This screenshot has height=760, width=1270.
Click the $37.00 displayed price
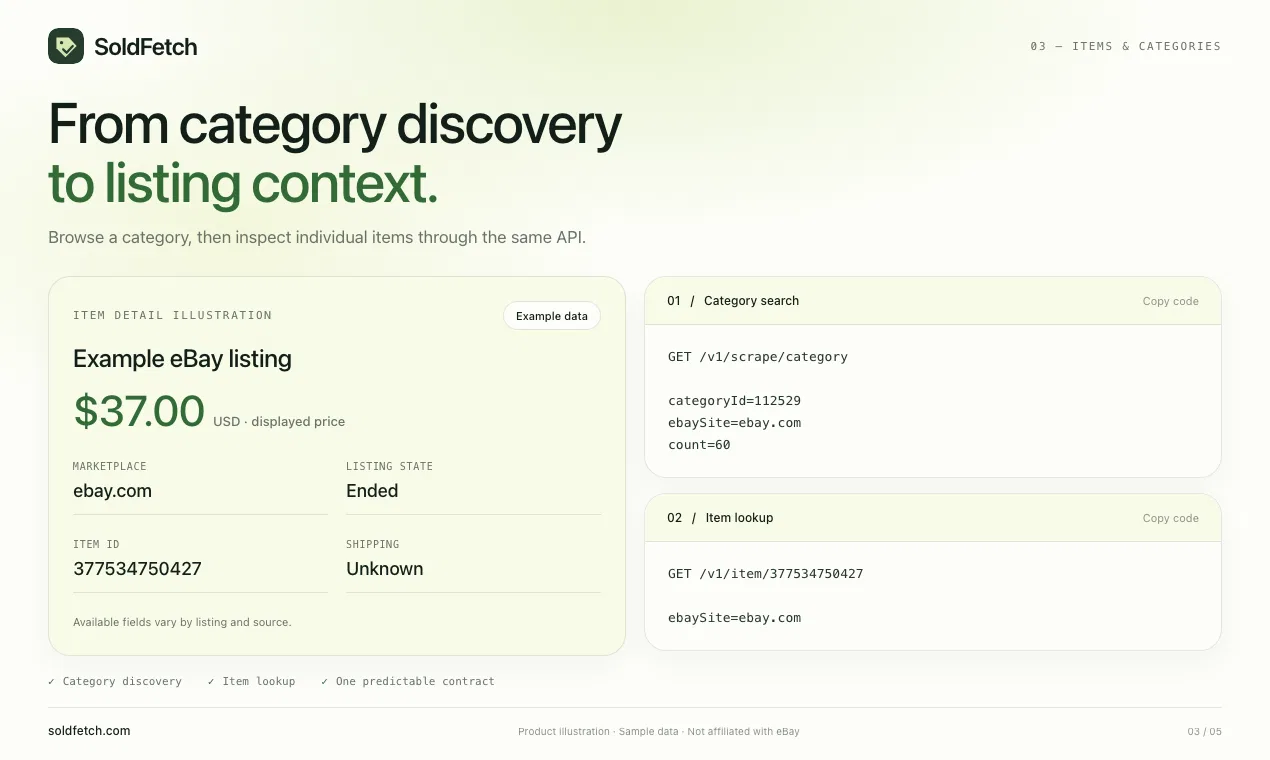[x=139, y=411]
